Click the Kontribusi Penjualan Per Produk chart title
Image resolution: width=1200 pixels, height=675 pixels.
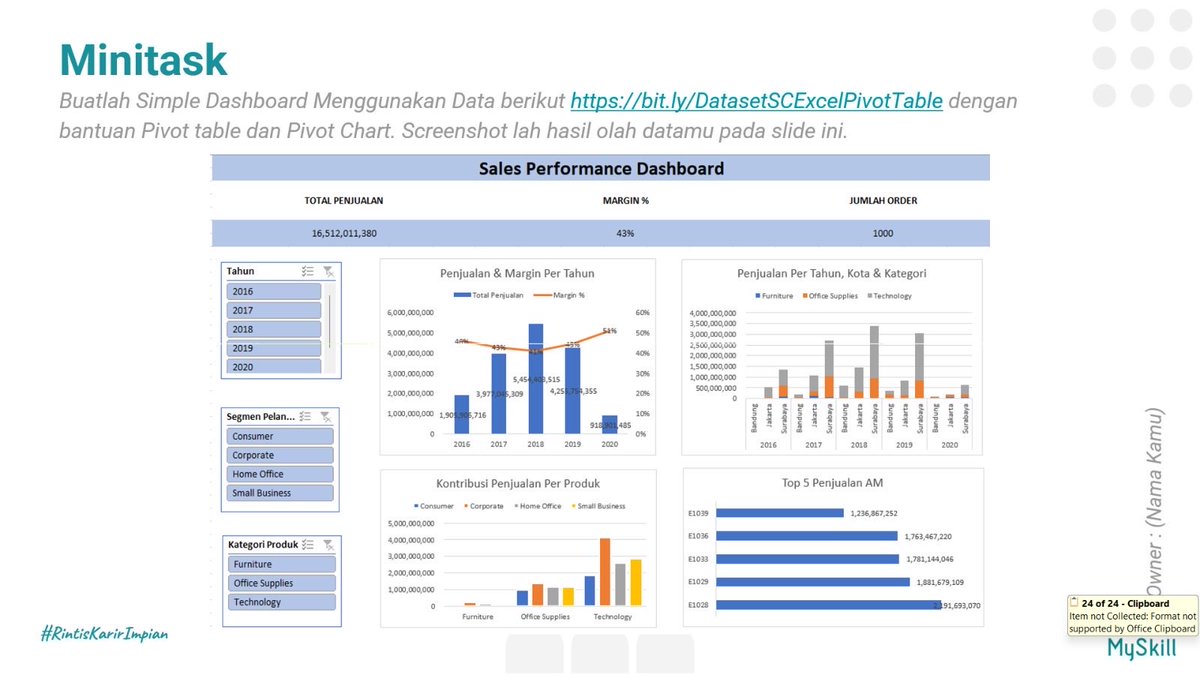click(518, 483)
